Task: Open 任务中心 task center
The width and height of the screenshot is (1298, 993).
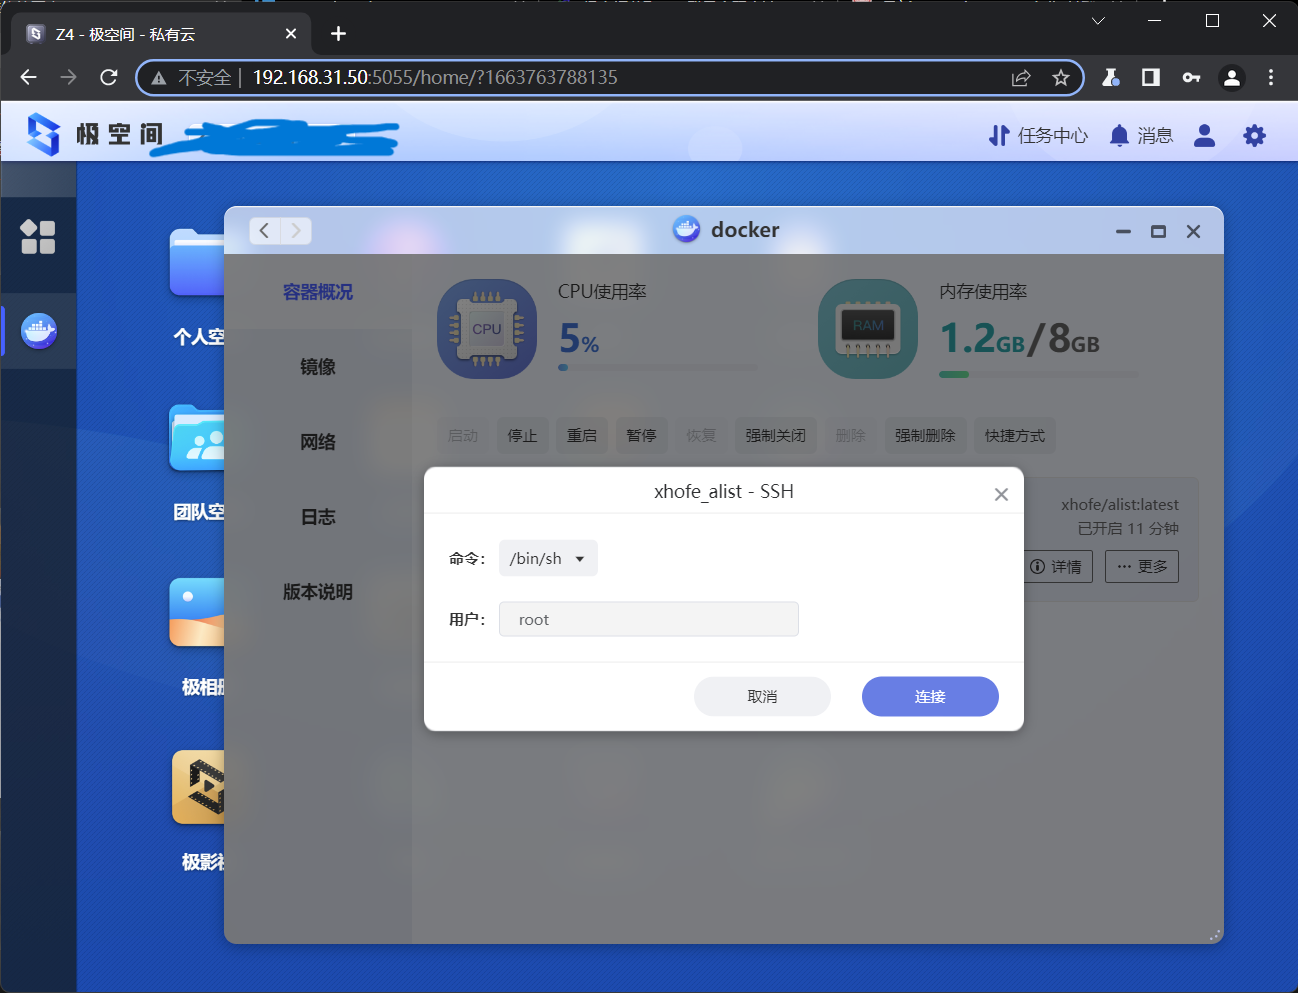Action: (1038, 135)
